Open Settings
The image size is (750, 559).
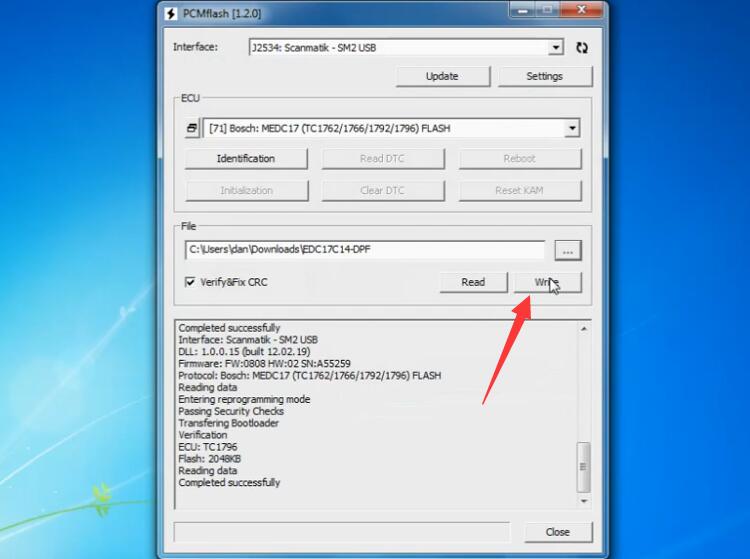click(545, 77)
